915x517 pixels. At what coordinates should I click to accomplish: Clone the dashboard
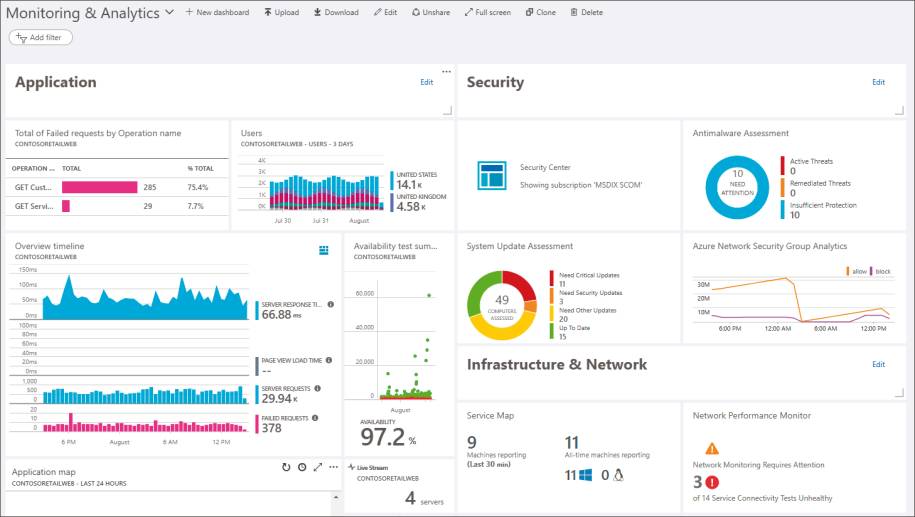click(540, 12)
